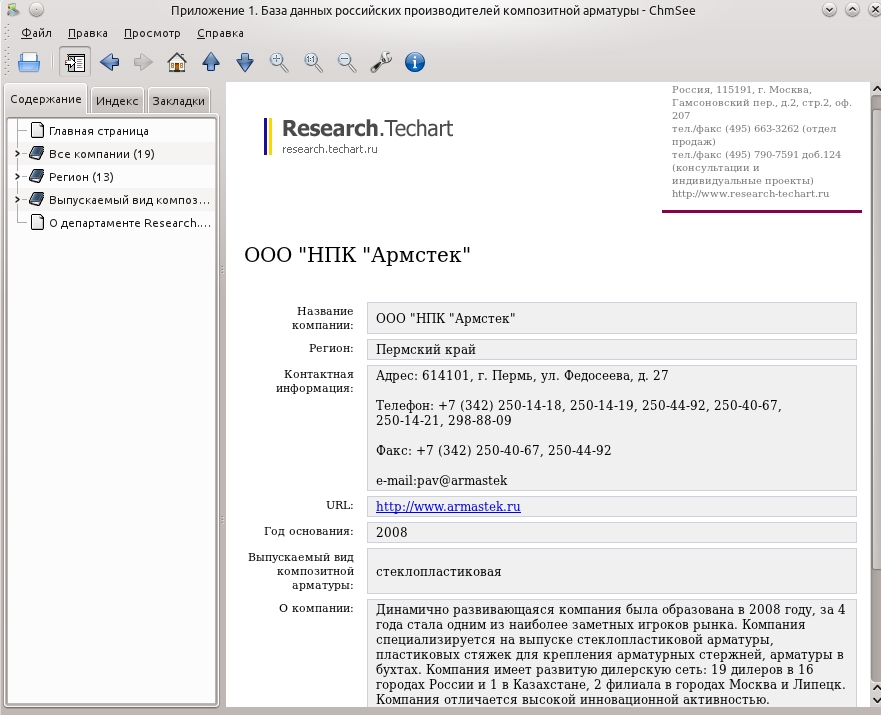
Task: Select Все компании (19) tree item
Action: coord(102,154)
